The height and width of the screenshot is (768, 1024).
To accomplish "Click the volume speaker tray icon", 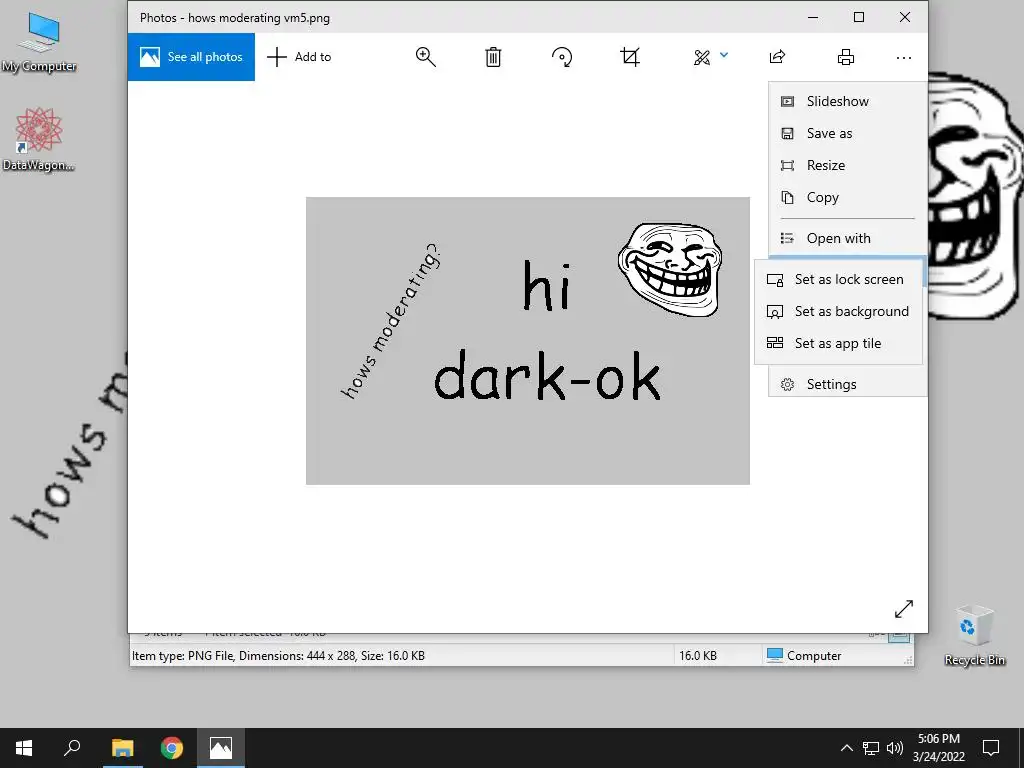I will [x=895, y=748].
